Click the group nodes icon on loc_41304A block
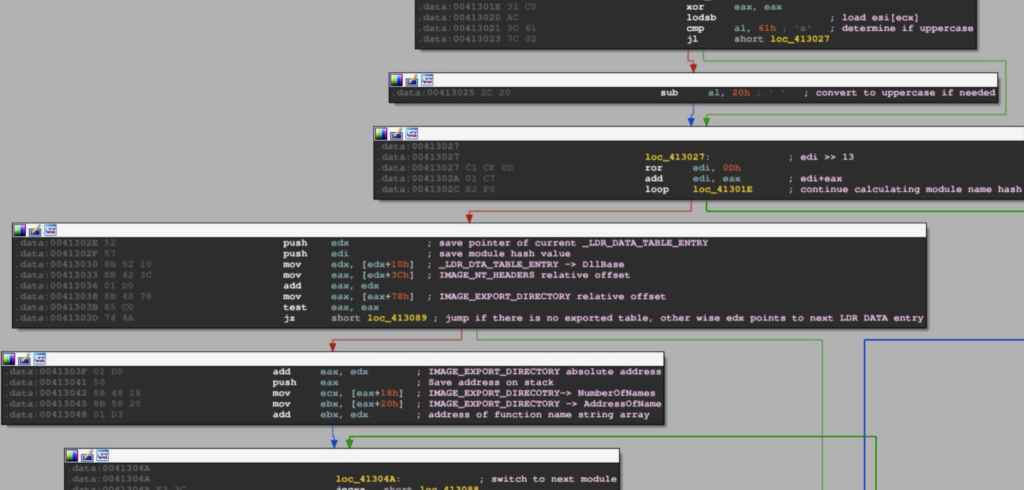The width and height of the screenshot is (1024, 490). 102,455
